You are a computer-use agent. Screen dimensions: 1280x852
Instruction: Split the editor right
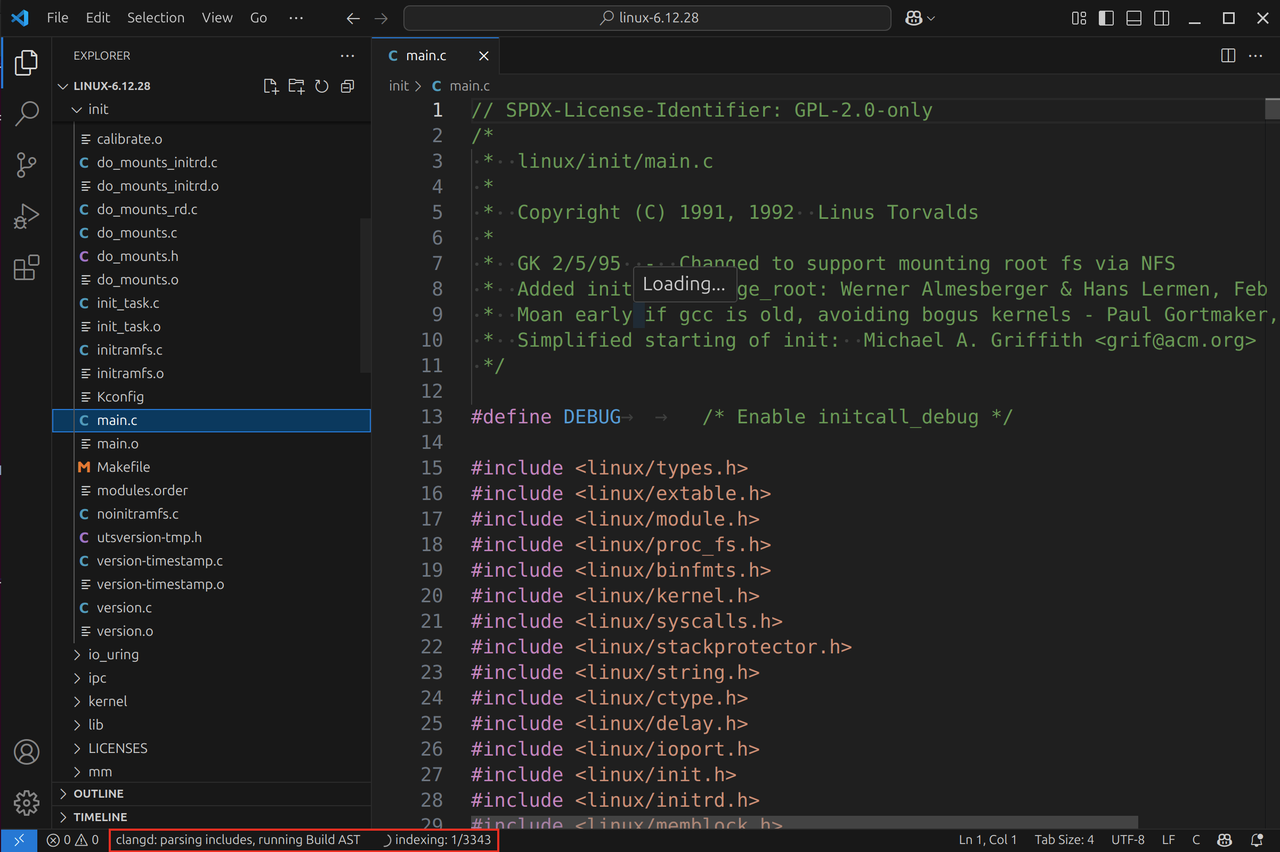coord(1228,56)
